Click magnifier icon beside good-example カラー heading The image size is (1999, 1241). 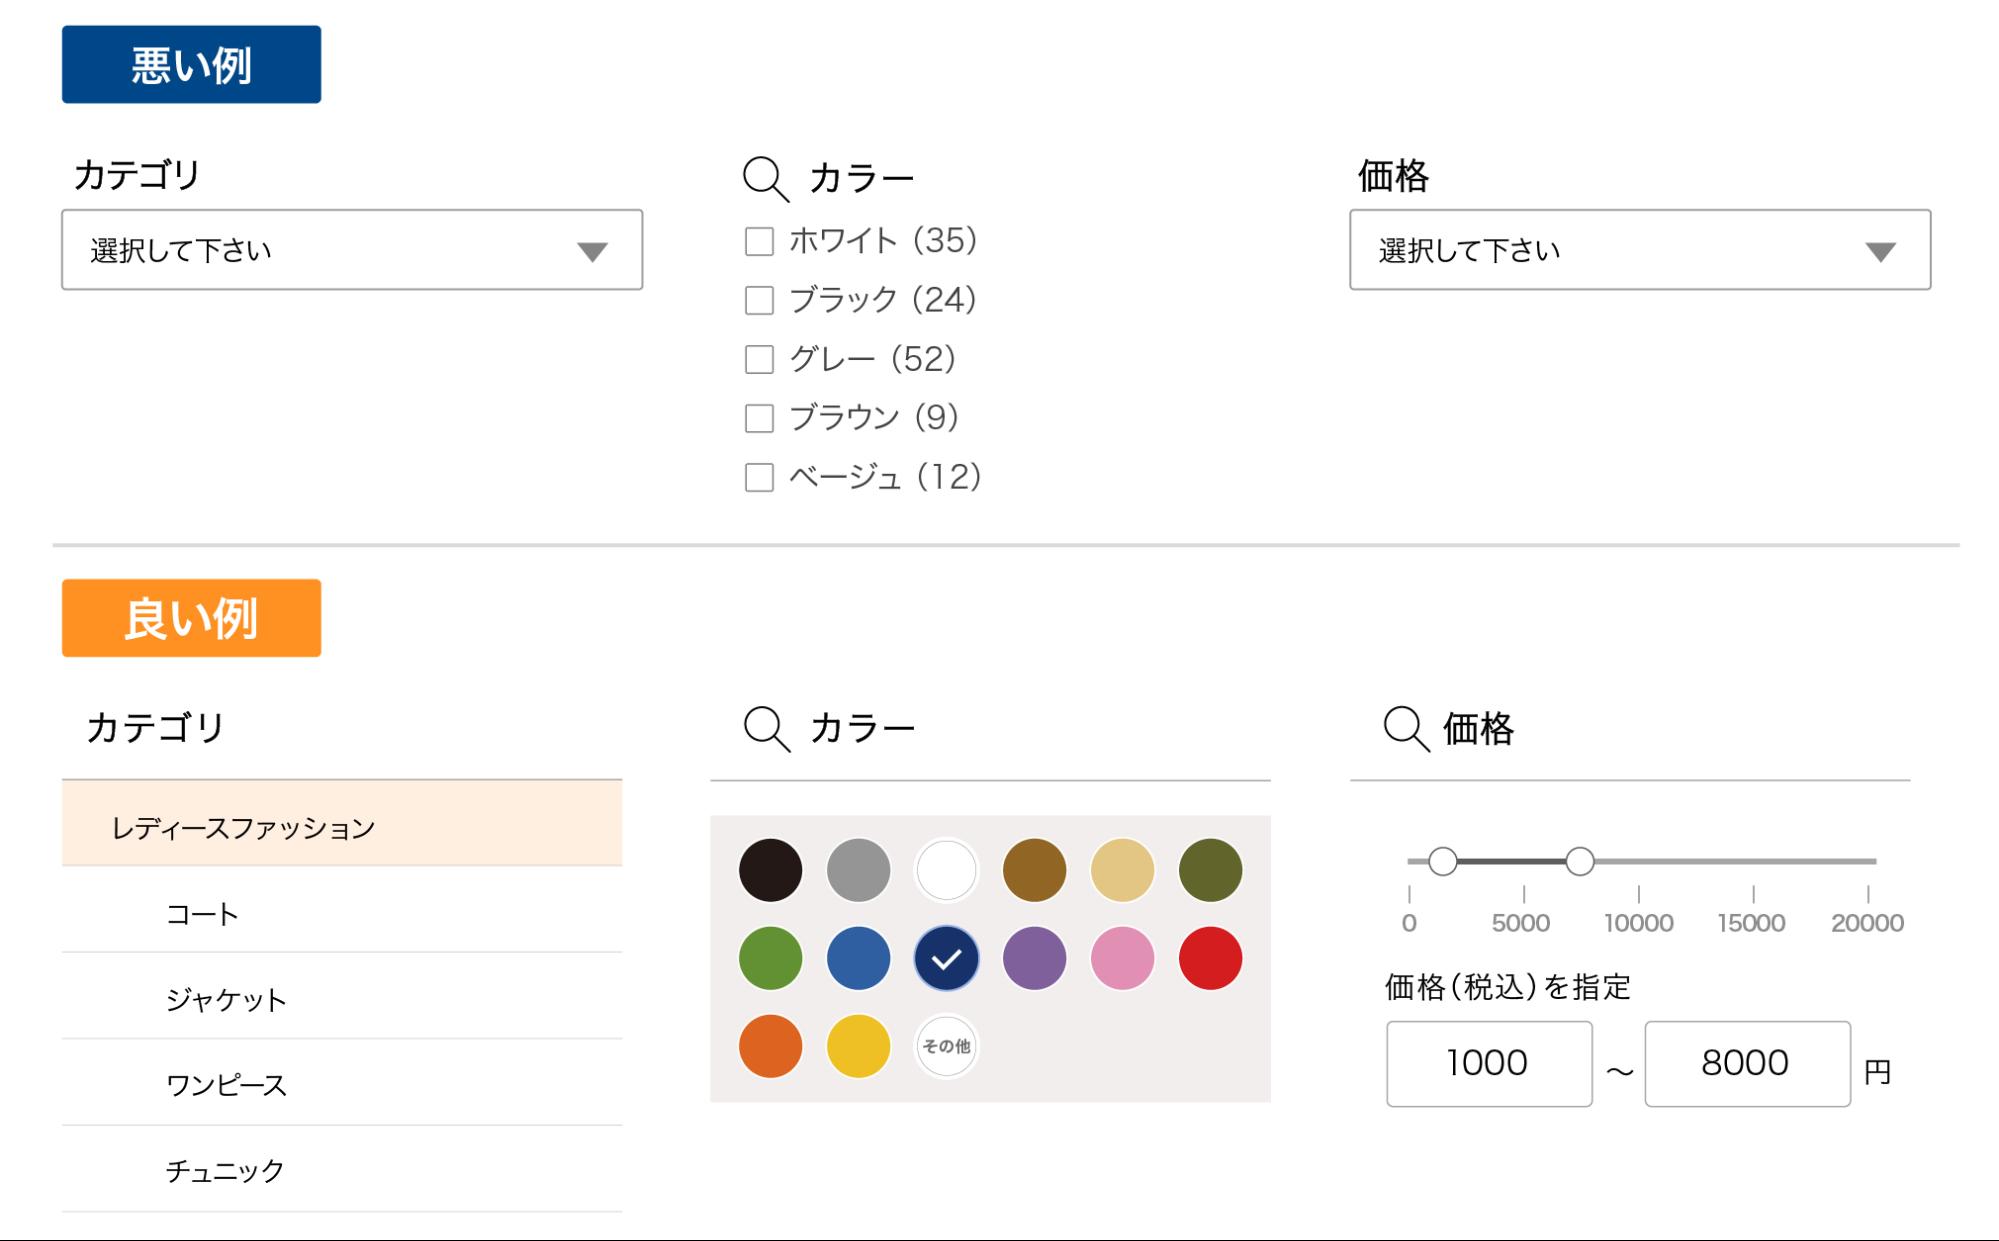766,728
